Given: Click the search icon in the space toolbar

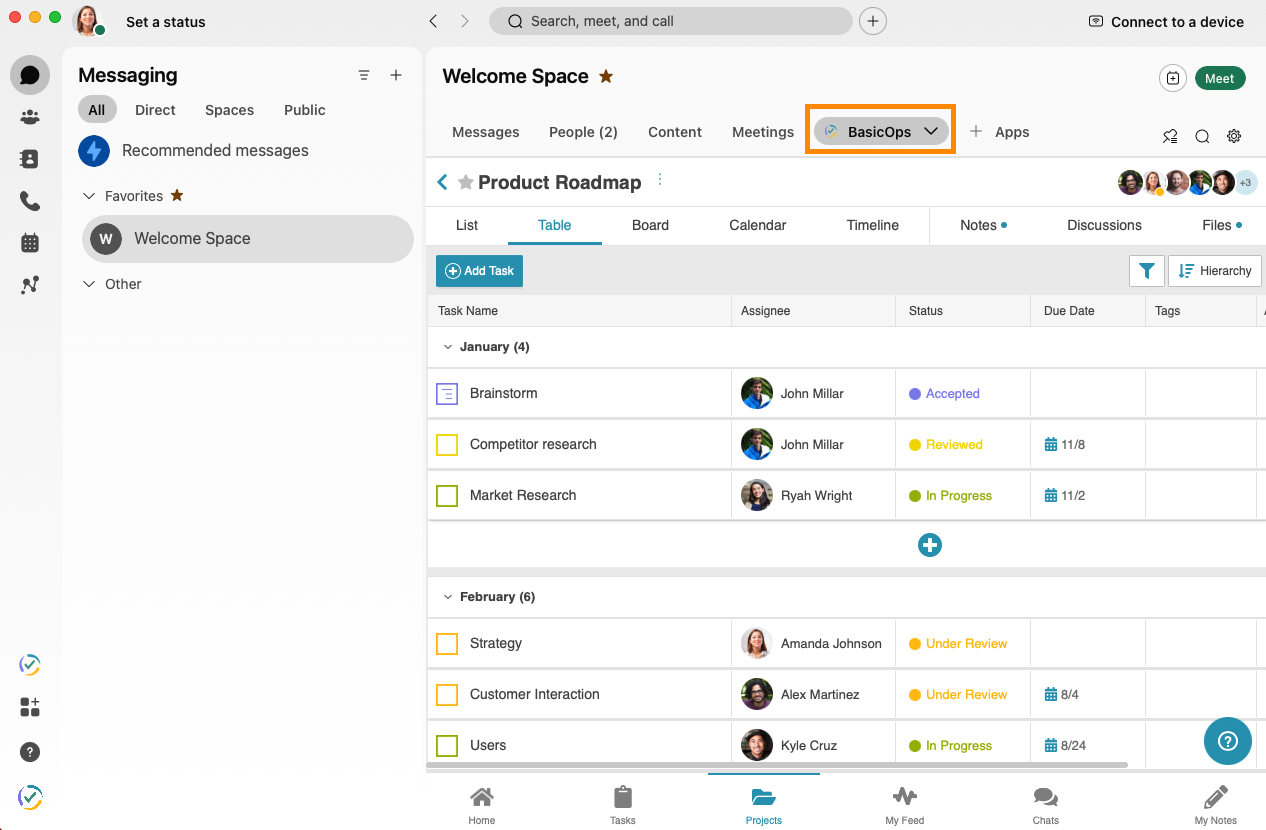Looking at the screenshot, I should 1202,136.
